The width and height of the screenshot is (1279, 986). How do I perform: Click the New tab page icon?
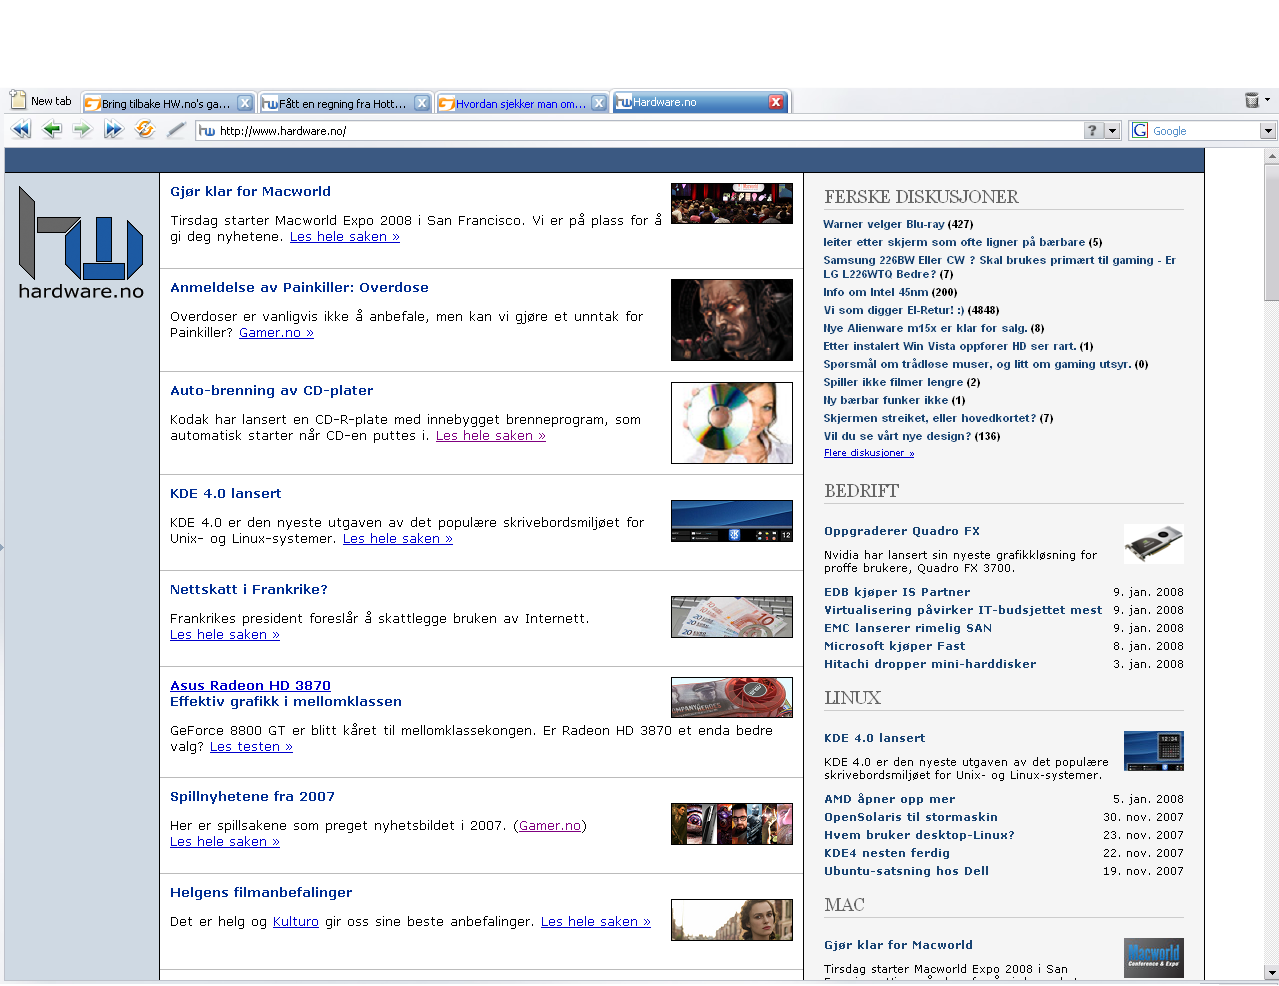[x=18, y=100]
